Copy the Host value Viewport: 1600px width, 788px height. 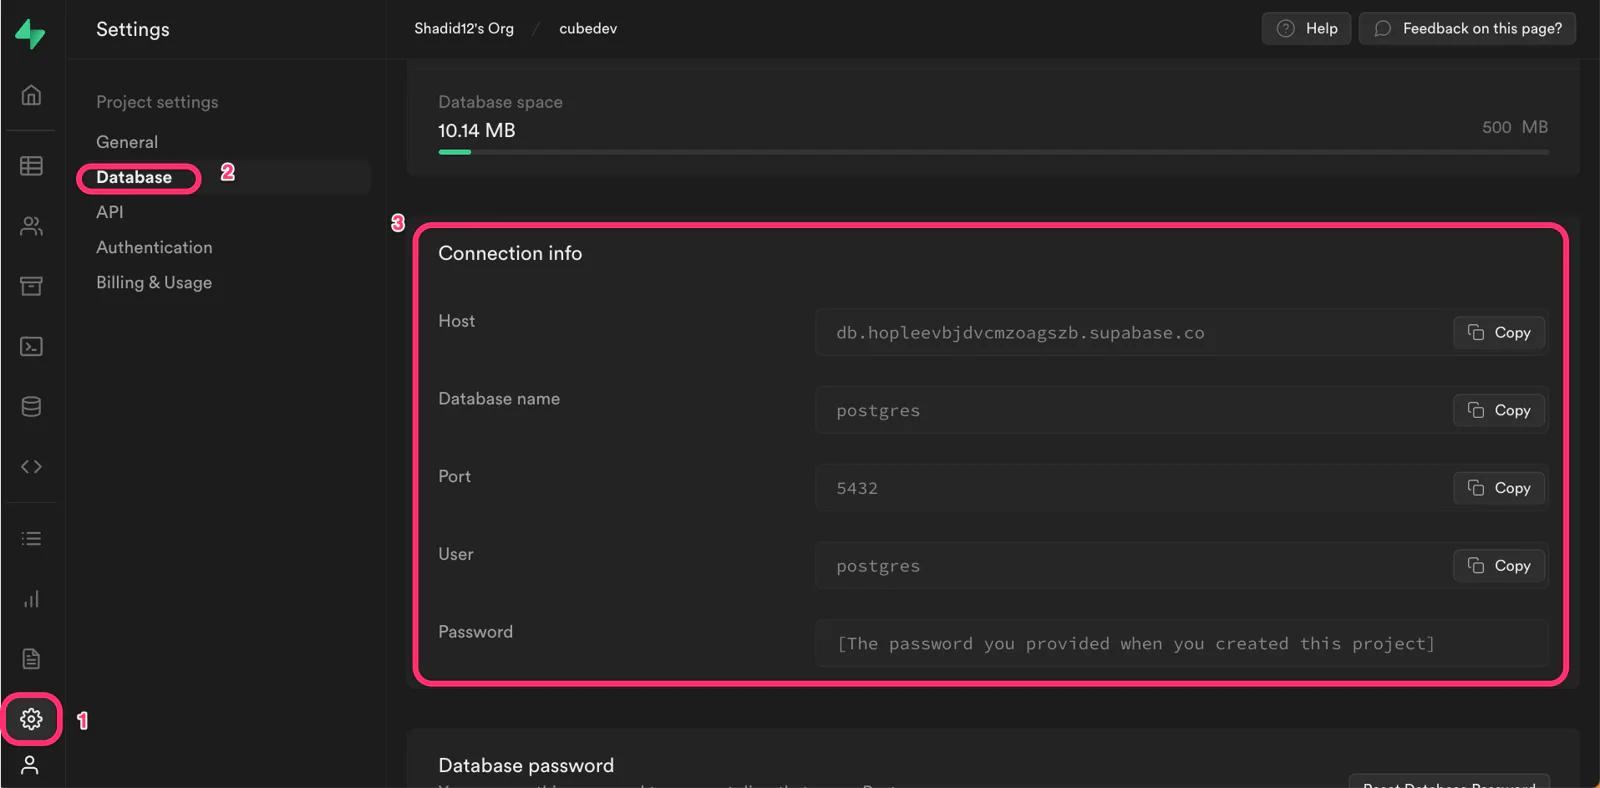click(x=1499, y=332)
